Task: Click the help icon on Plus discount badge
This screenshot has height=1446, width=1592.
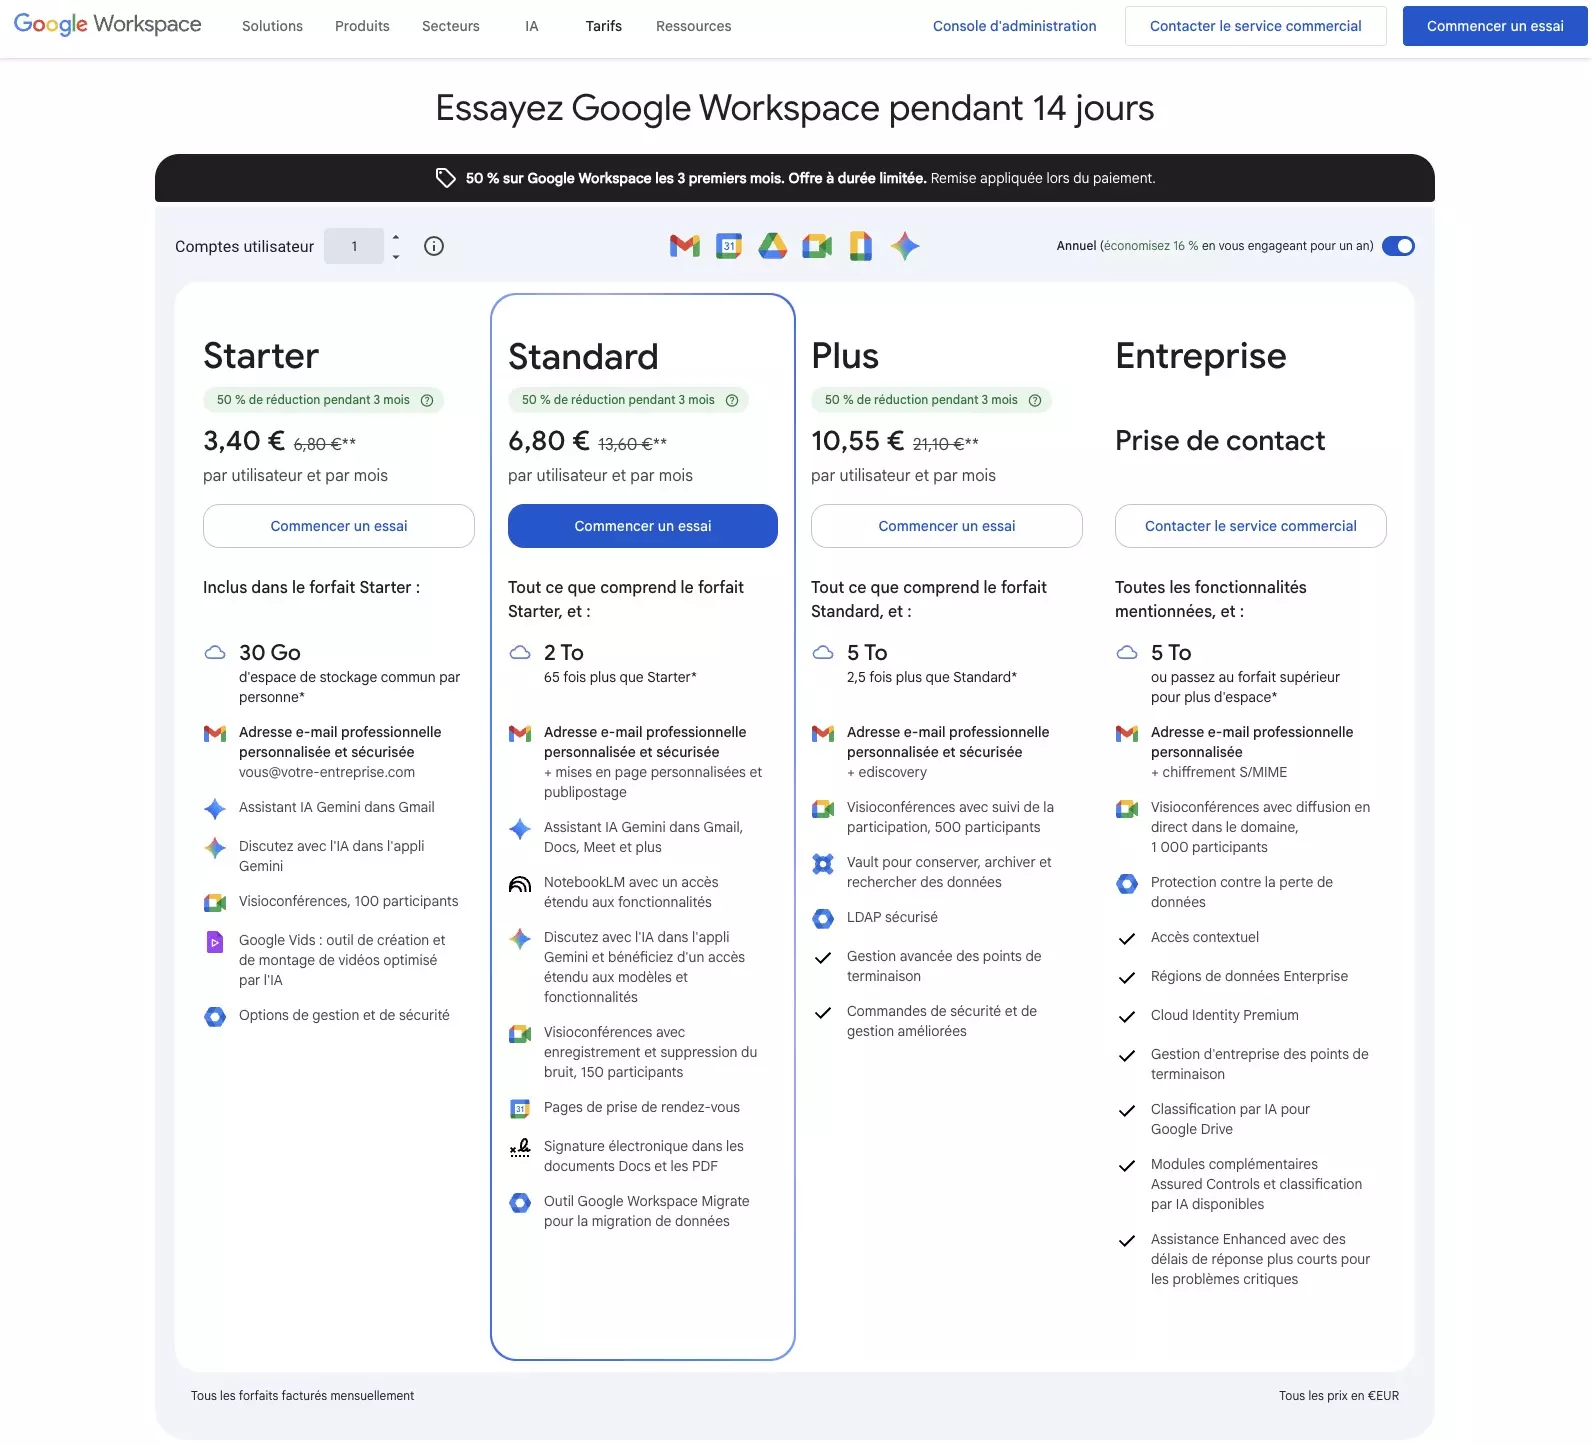Action: 1035,400
